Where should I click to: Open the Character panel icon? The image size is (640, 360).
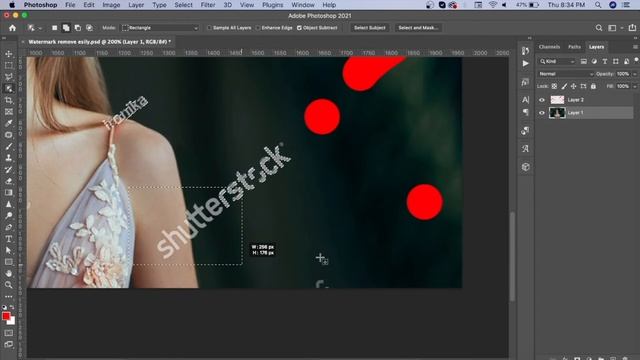[x=525, y=100]
